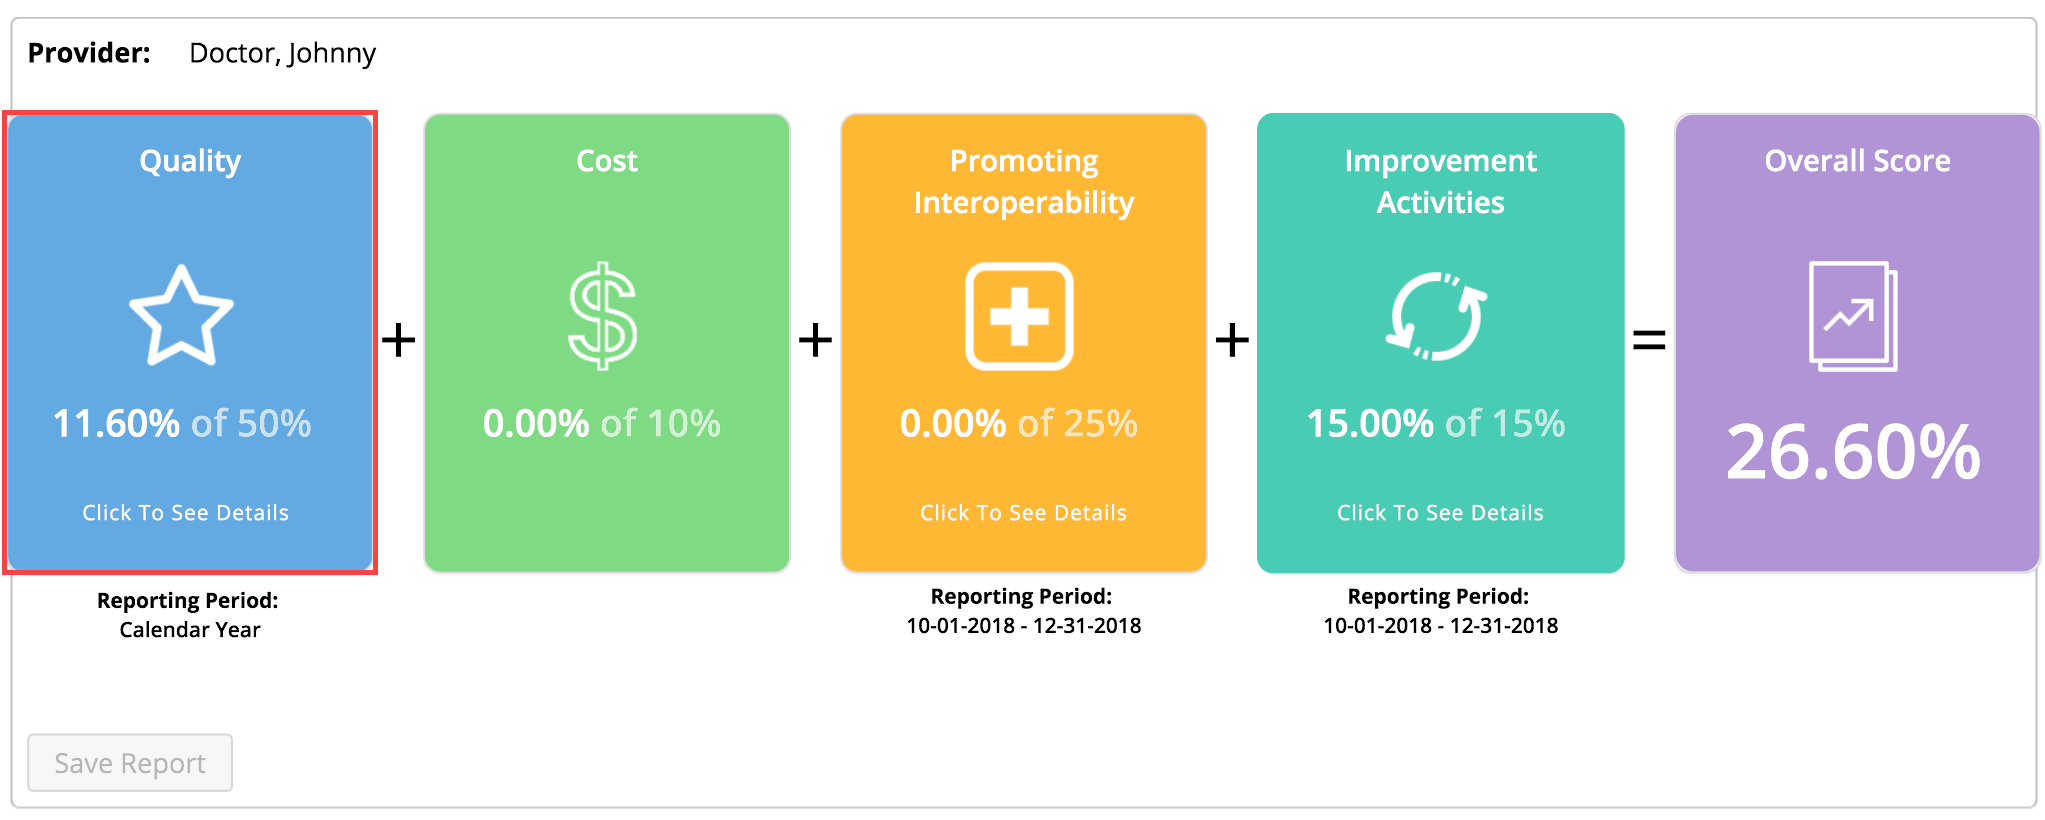Click the Overall Score heading

coord(1857,161)
